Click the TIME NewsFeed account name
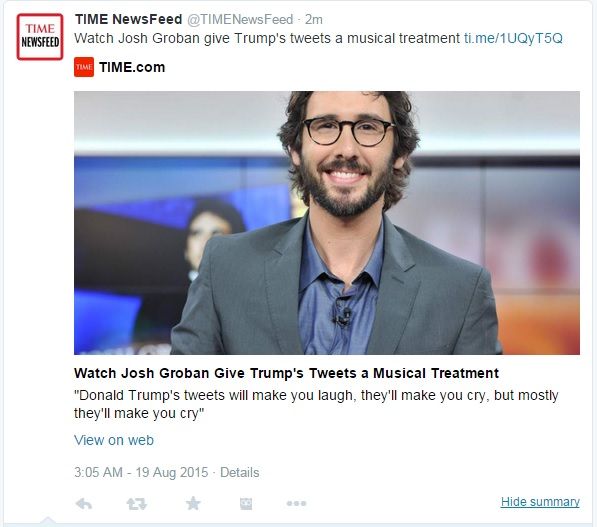The width and height of the screenshot is (597, 527). tap(129, 19)
